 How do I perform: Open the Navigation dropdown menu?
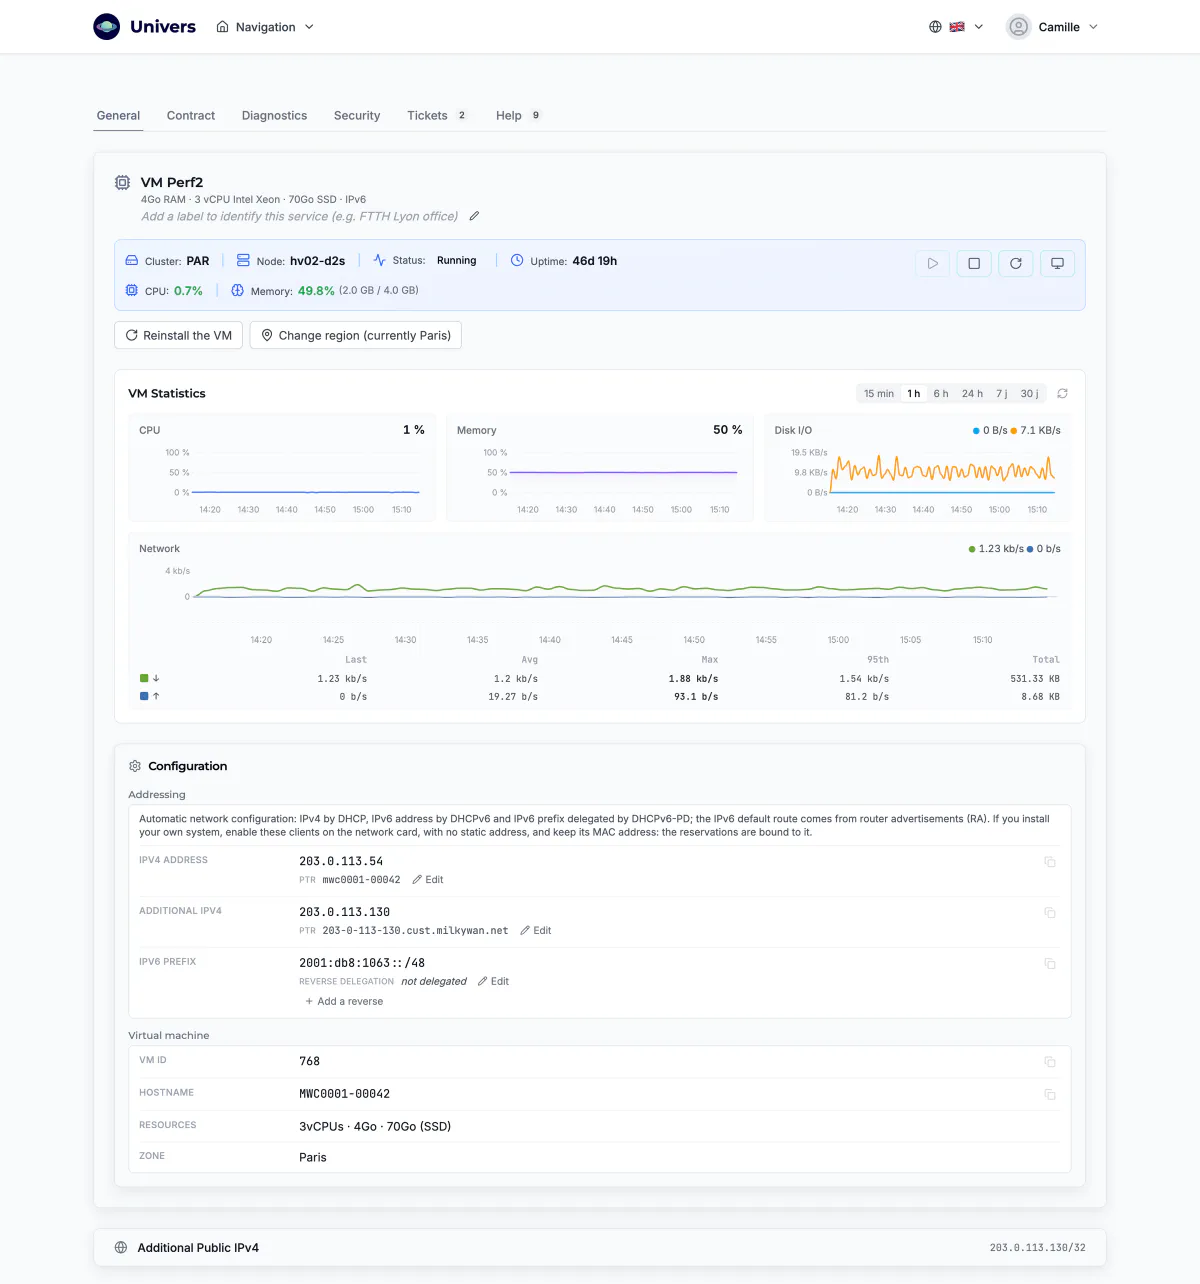pyautogui.click(x=265, y=27)
